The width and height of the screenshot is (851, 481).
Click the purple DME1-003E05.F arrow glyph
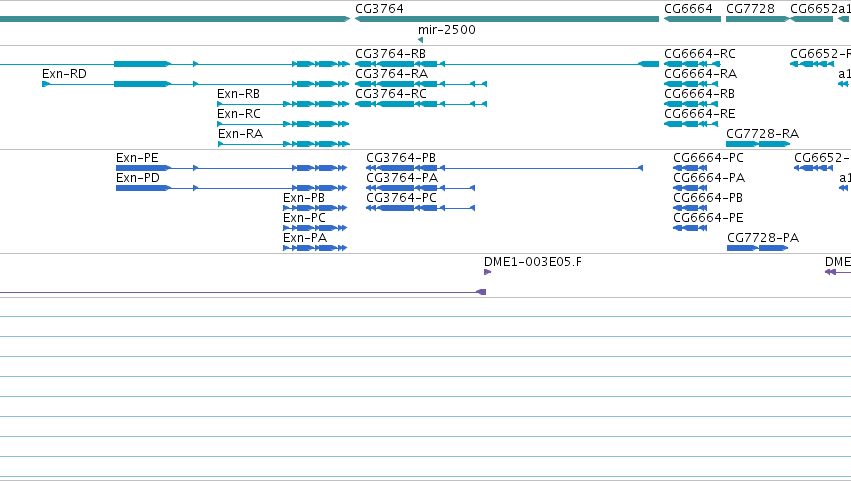coord(487,272)
